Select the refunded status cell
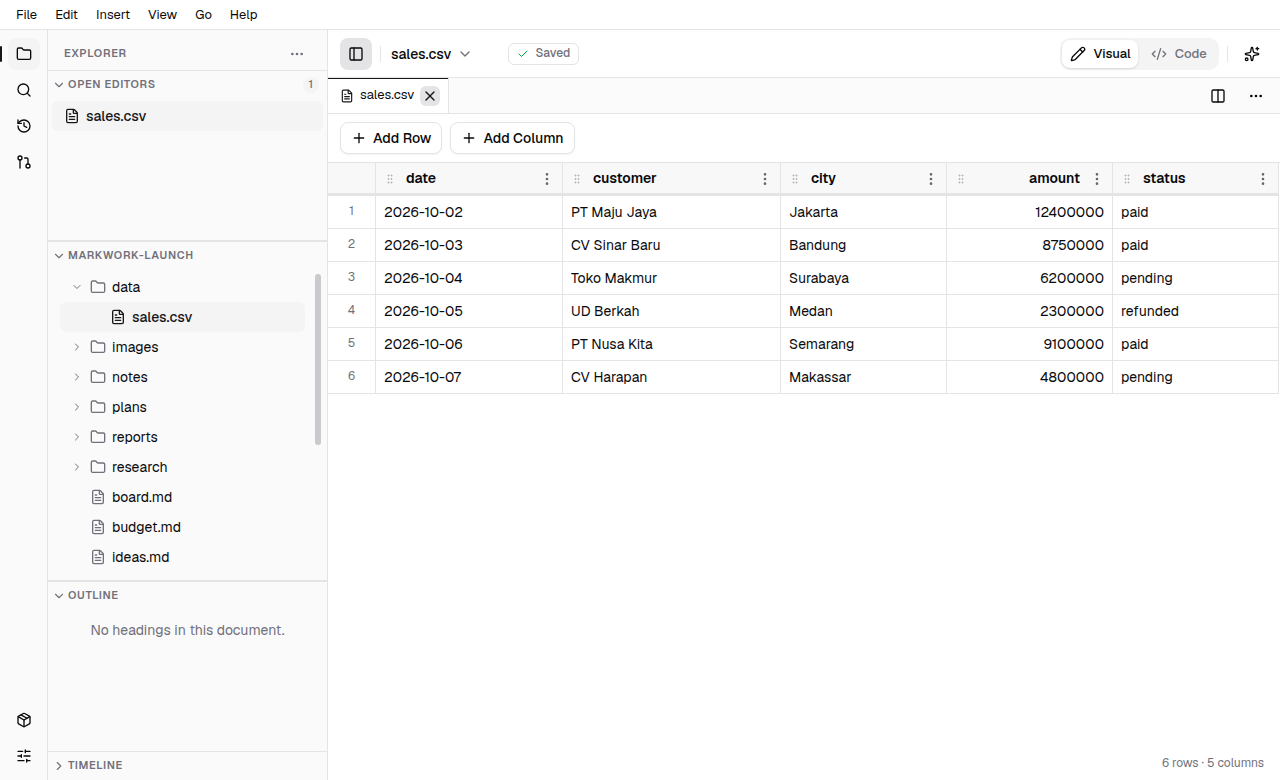The width and height of the screenshot is (1280, 780). click(x=1195, y=311)
